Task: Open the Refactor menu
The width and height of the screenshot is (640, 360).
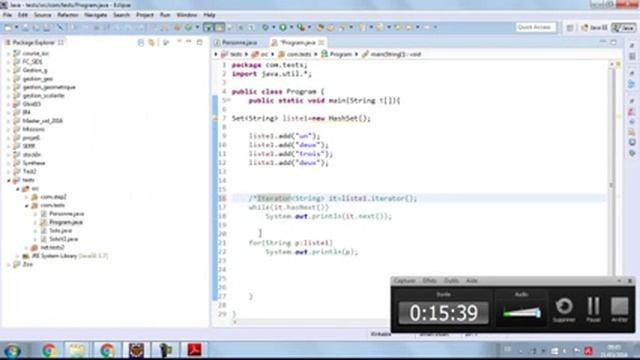Action: [x=68, y=15]
